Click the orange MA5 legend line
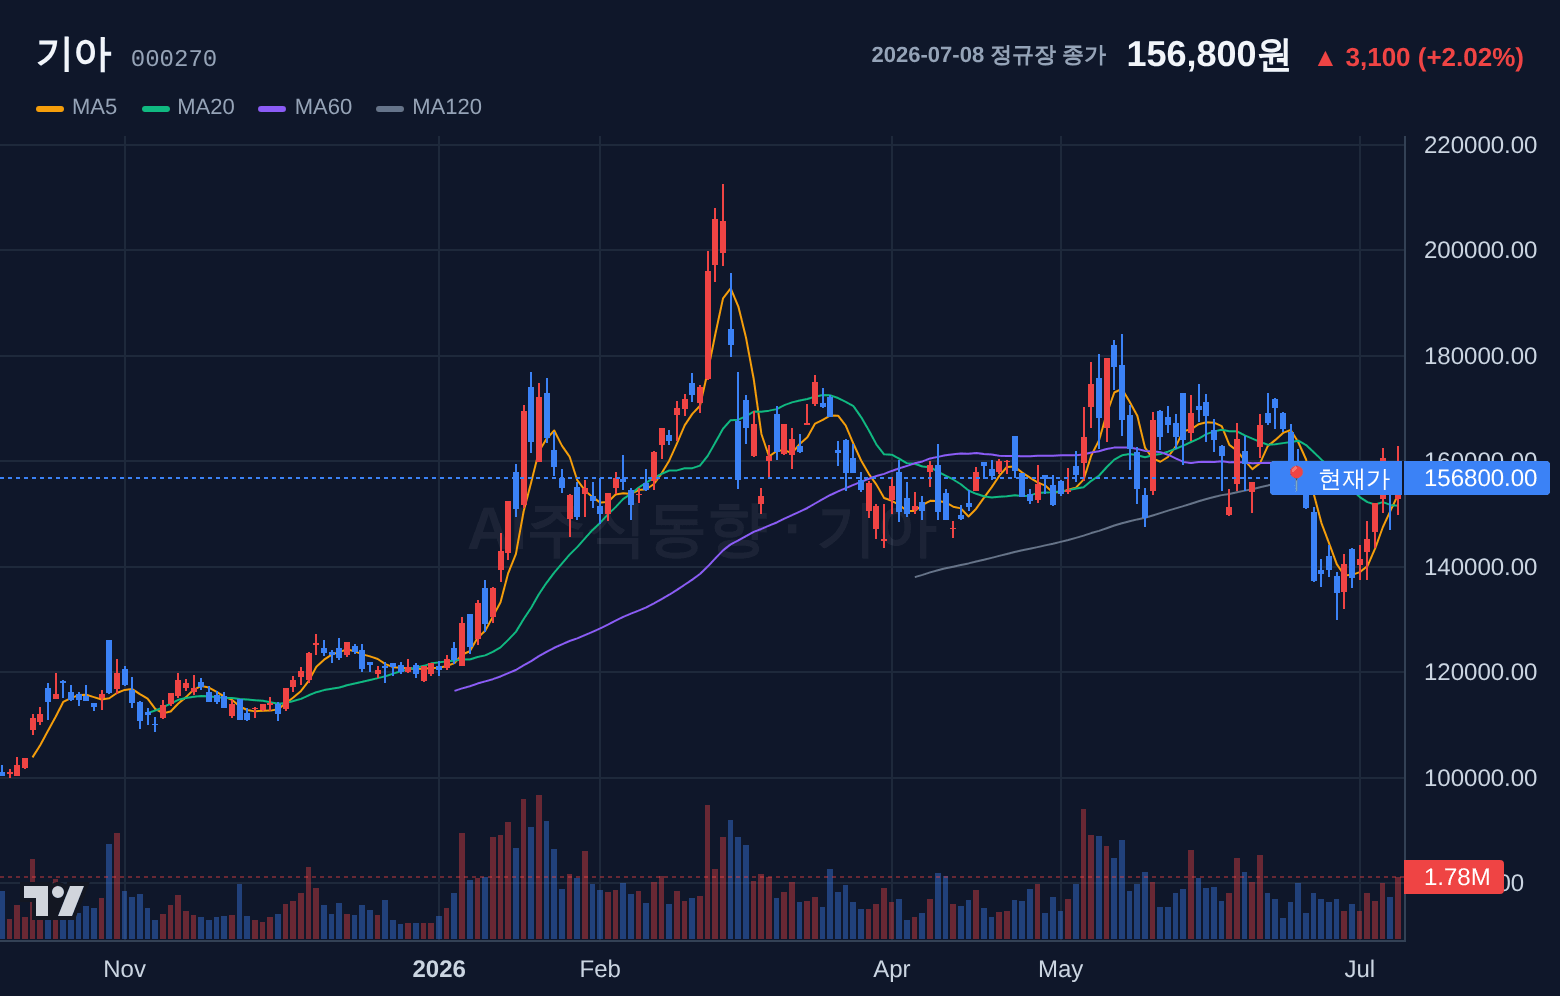The width and height of the screenshot is (1560, 996). tap(50, 108)
